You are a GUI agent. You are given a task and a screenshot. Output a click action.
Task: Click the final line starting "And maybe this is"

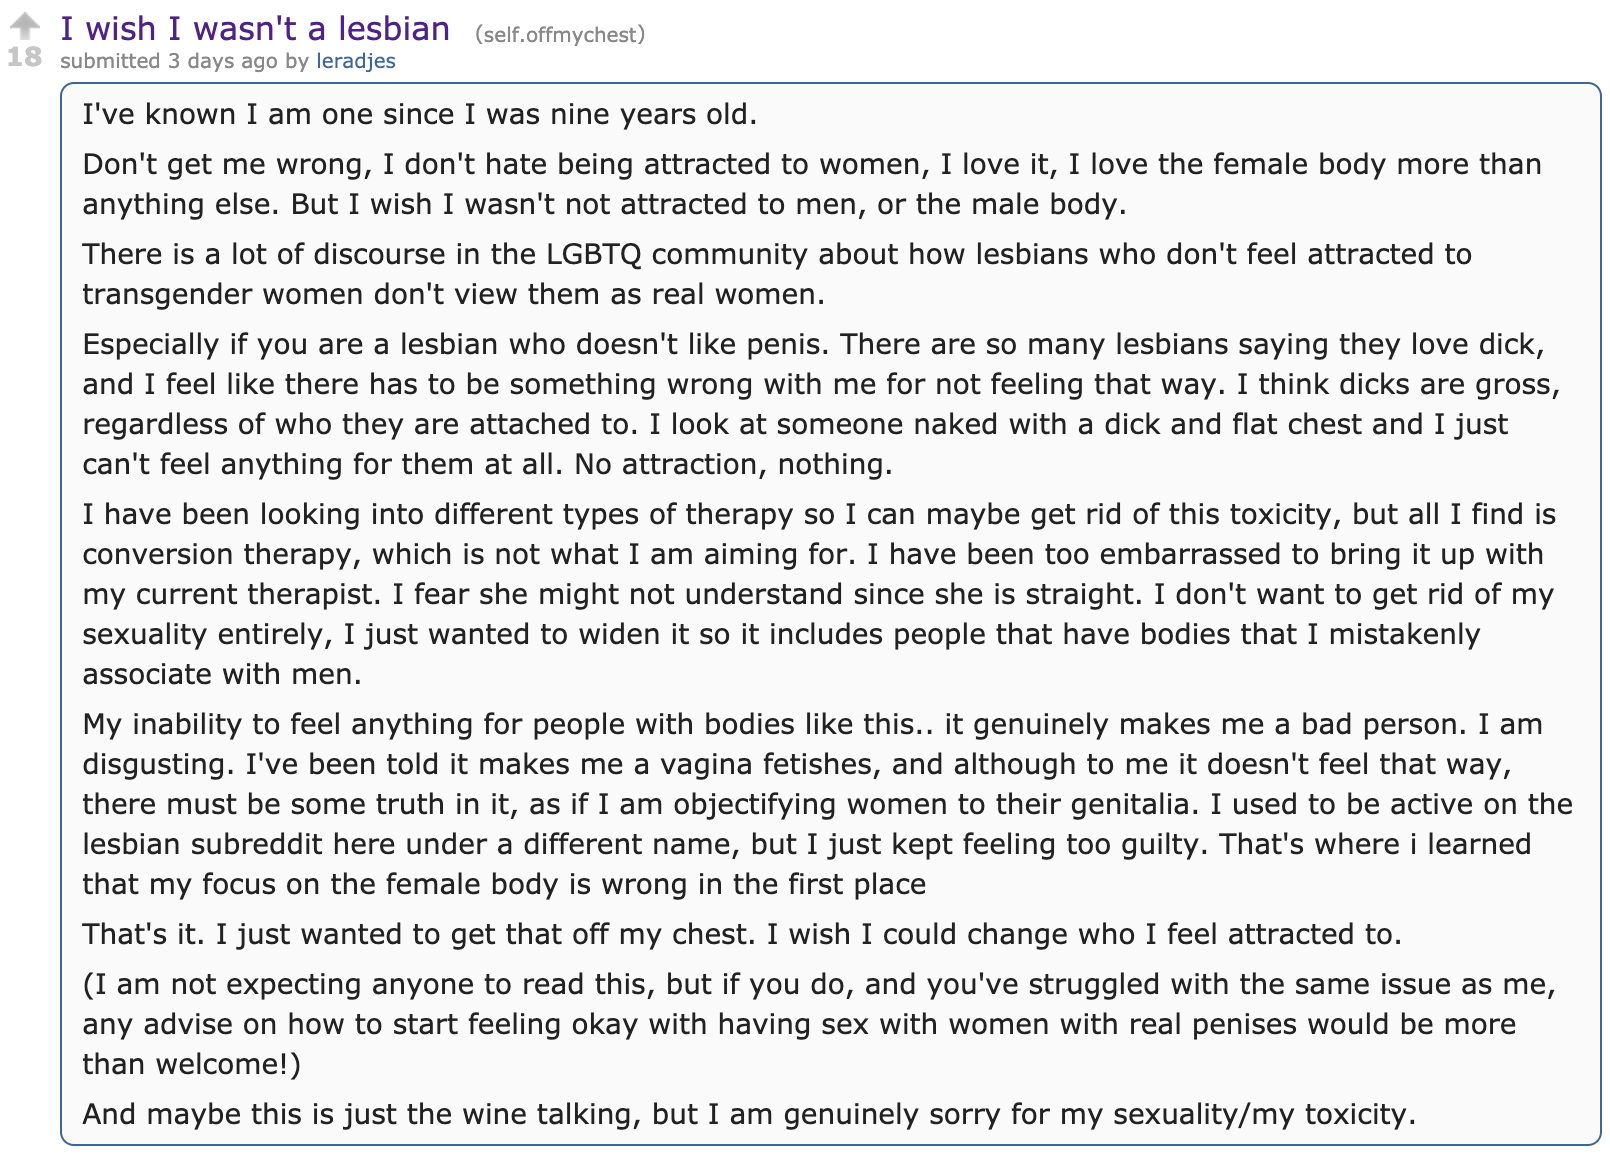(x=749, y=1114)
